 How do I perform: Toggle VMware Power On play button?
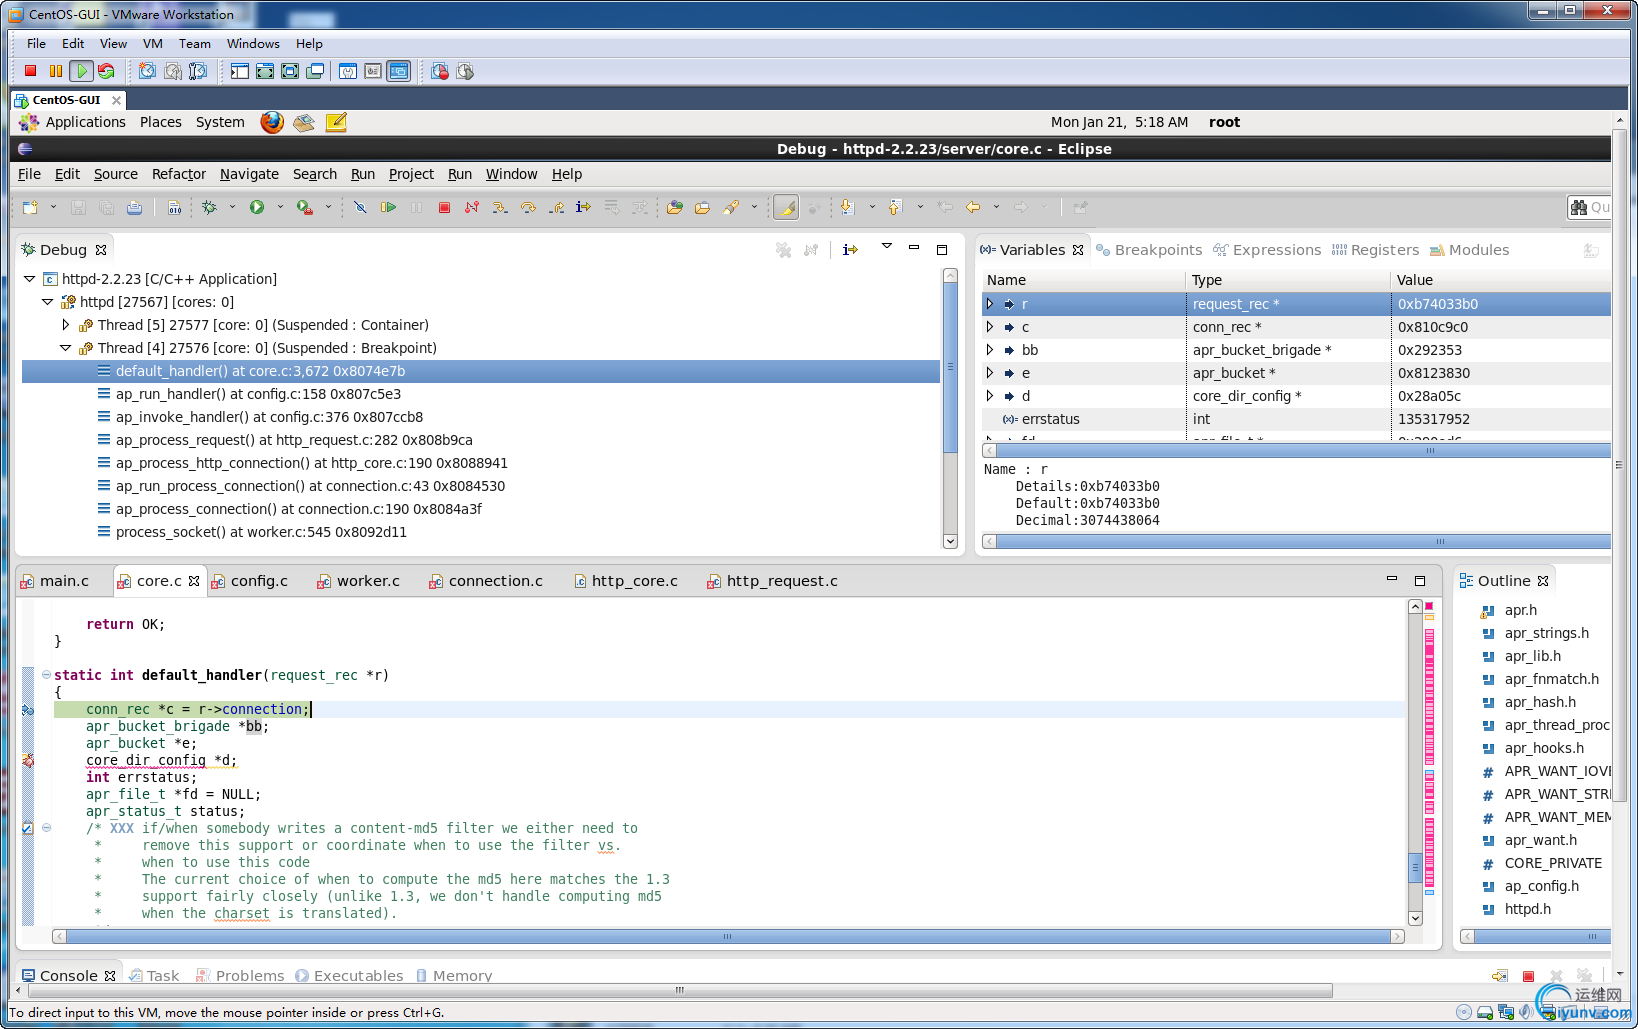click(x=82, y=71)
